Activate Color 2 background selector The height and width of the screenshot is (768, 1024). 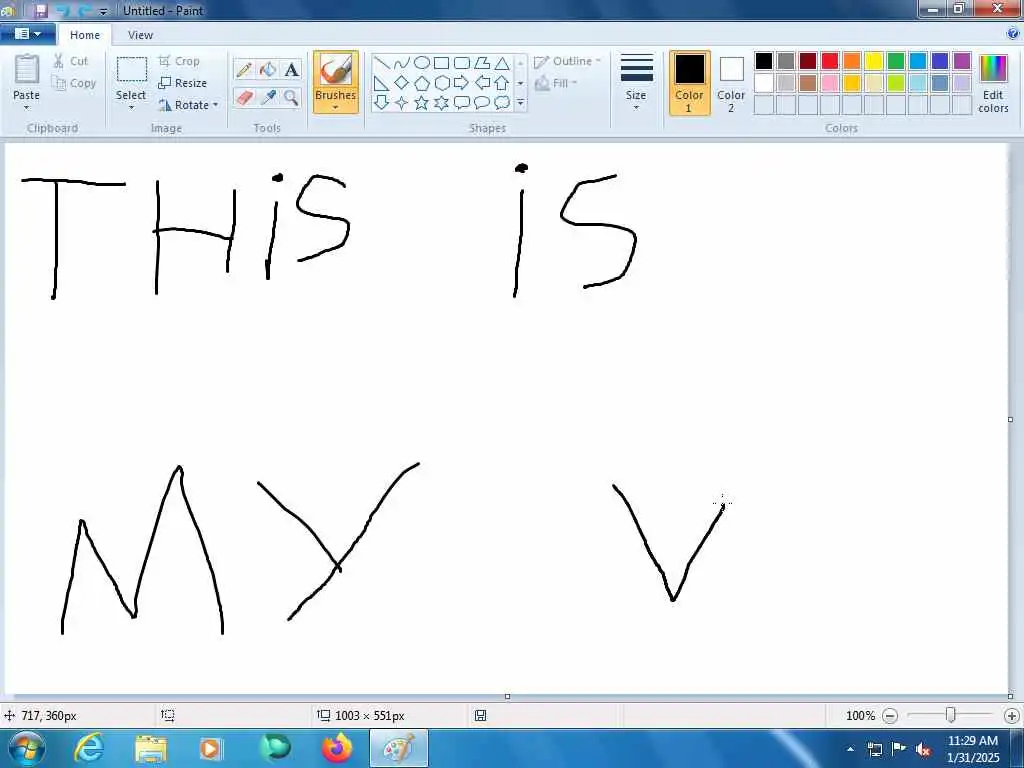pyautogui.click(x=731, y=83)
